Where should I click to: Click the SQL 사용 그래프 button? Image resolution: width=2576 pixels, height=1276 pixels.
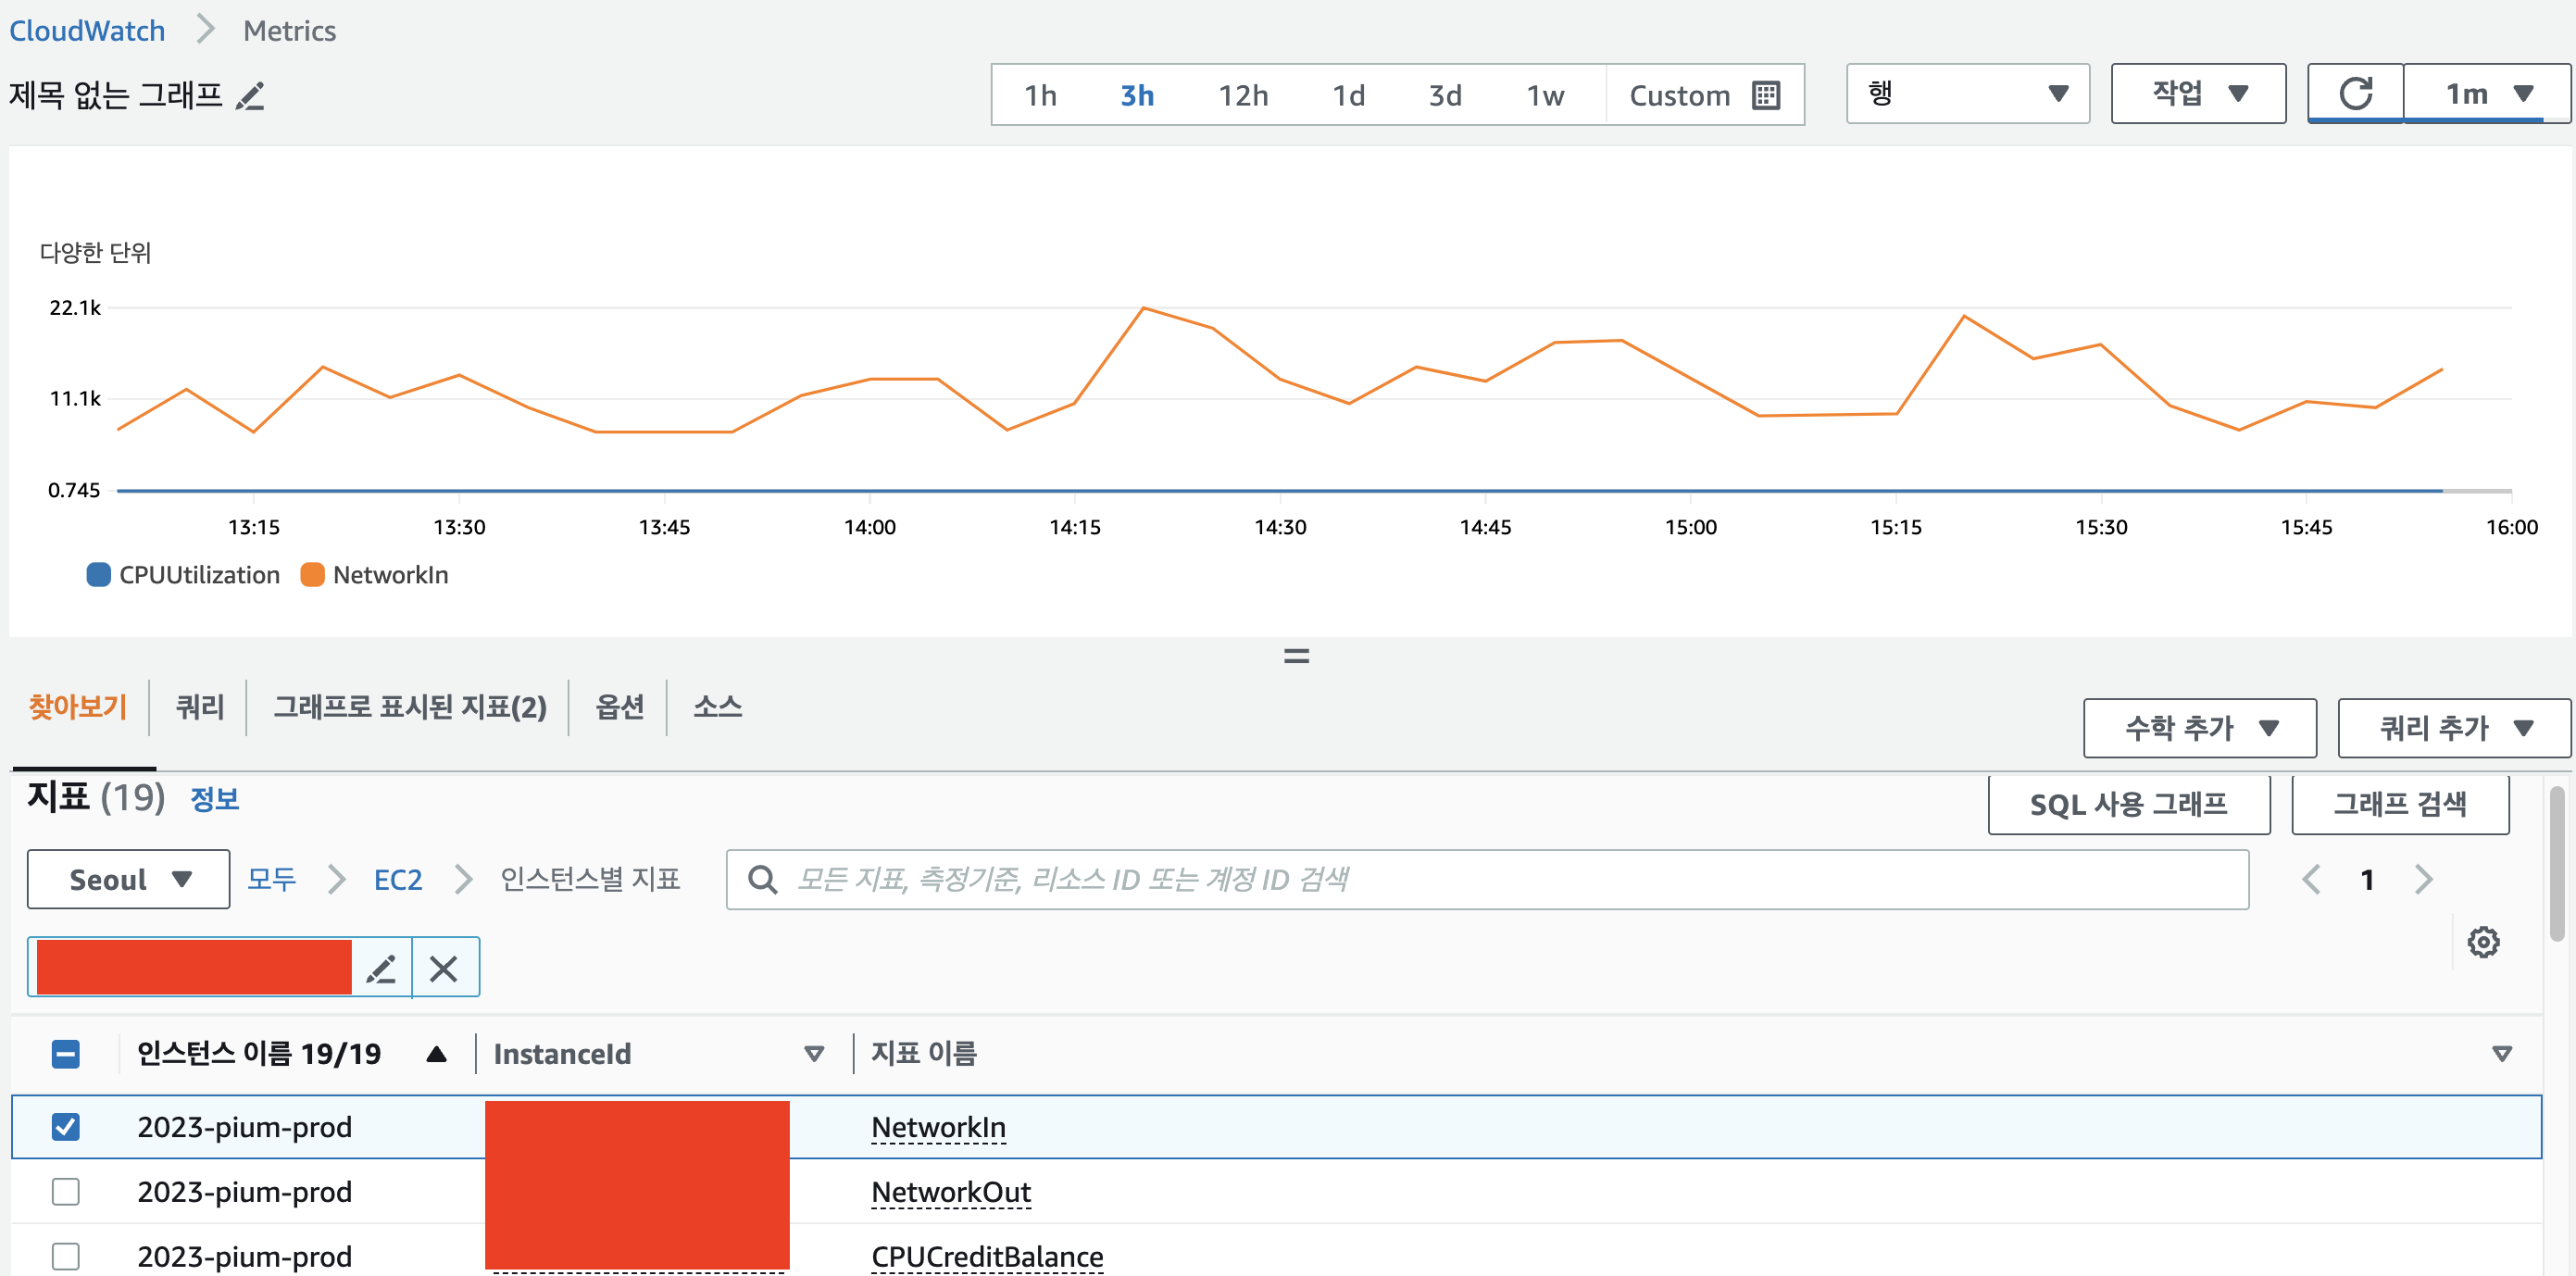(x=2128, y=804)
